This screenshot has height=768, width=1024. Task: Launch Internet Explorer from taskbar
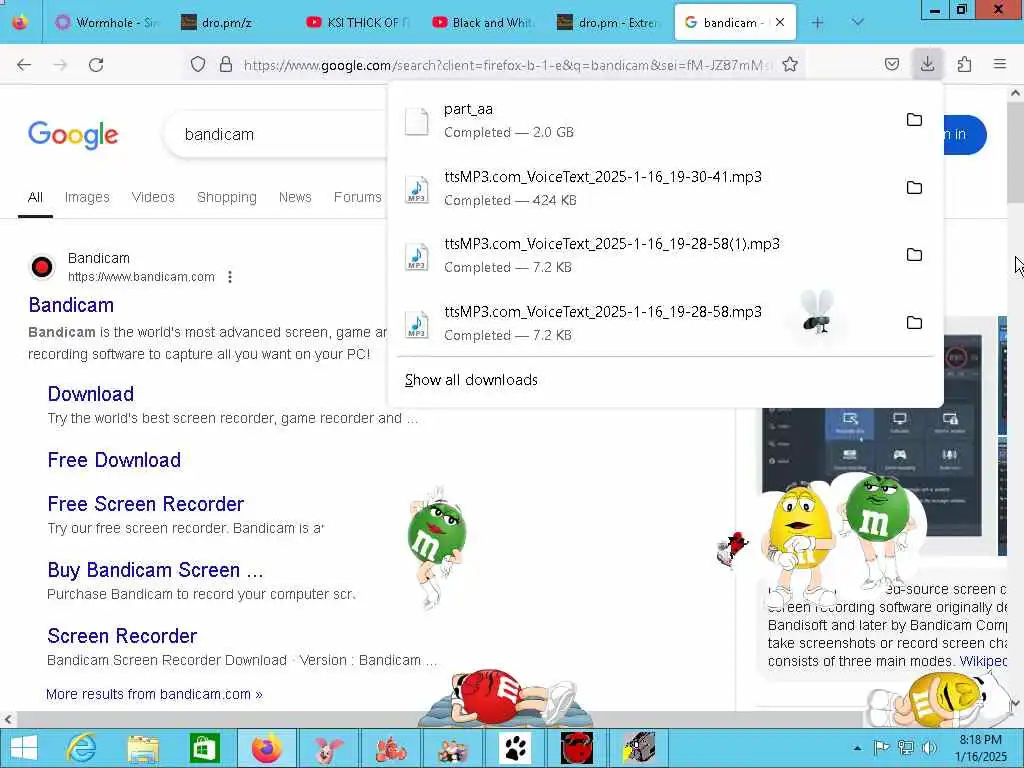coord(82,748)
